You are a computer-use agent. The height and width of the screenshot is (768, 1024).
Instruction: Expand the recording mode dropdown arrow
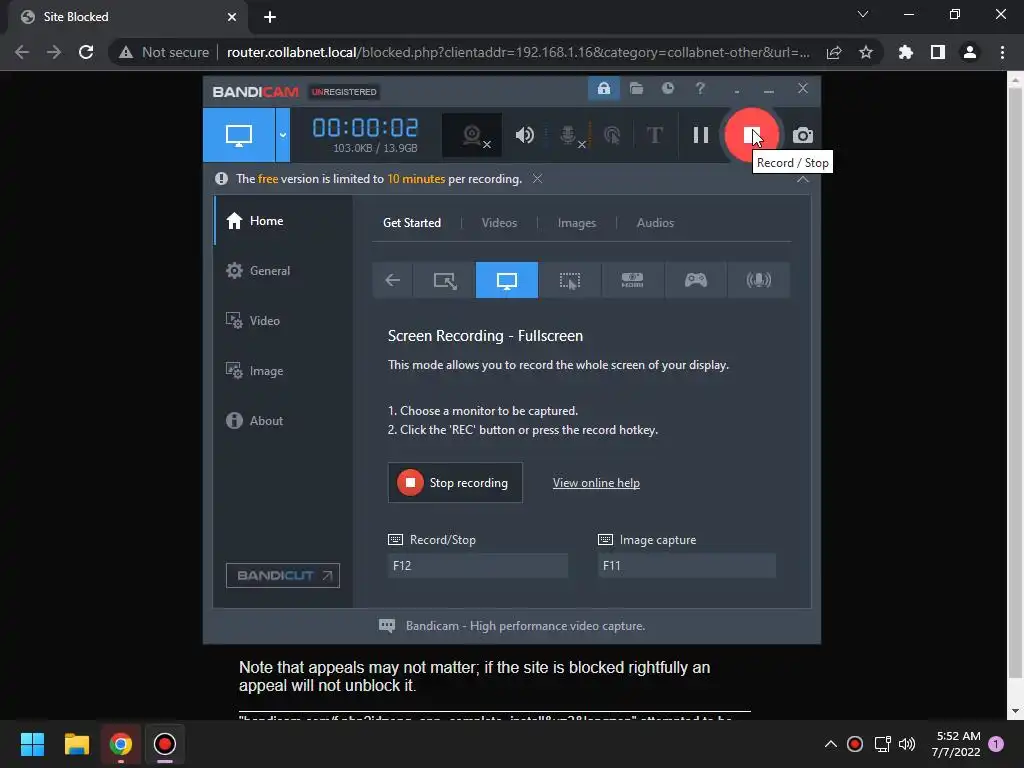[283, 135]
